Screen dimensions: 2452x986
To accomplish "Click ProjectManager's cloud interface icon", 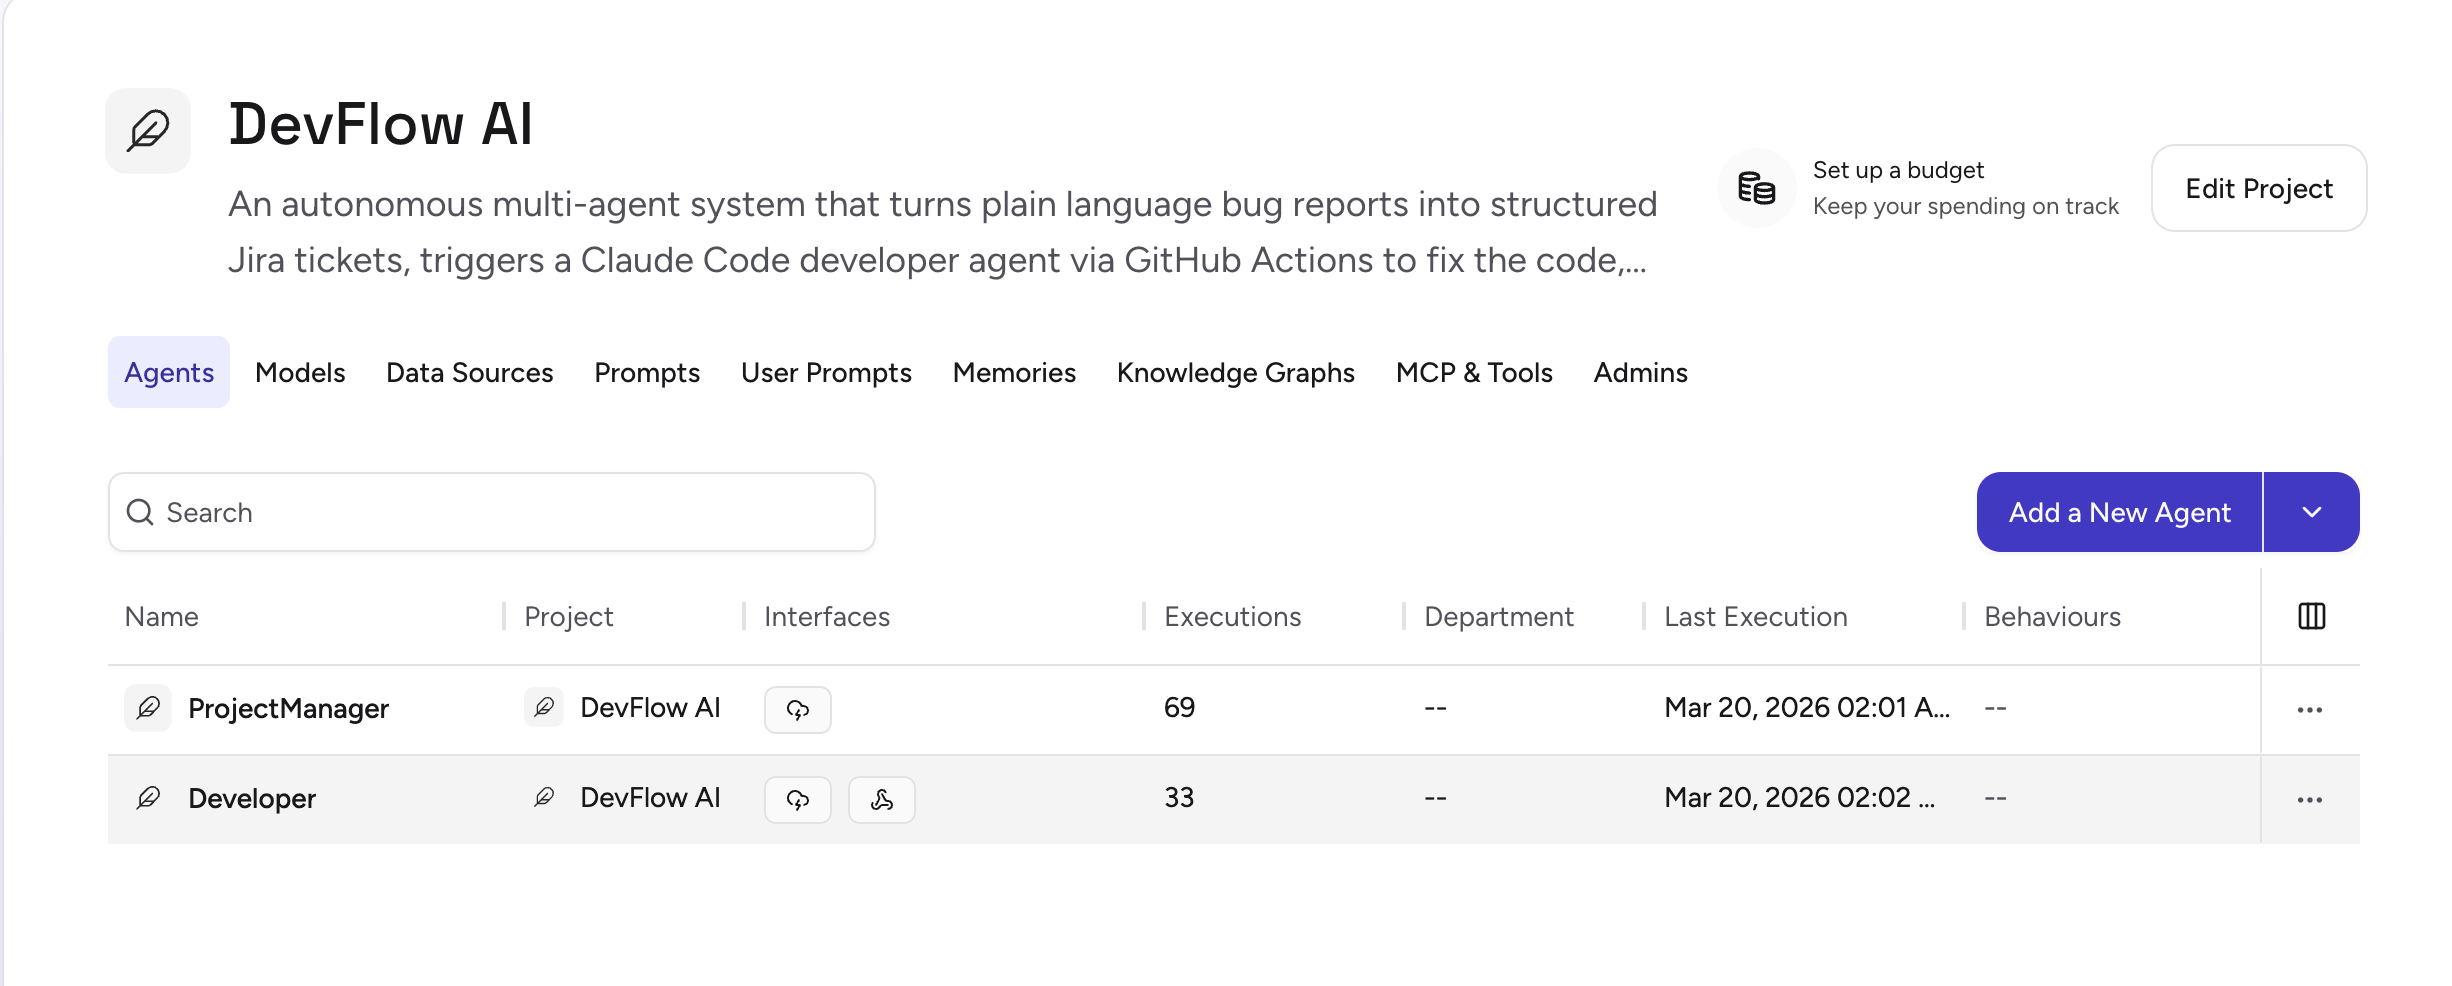I will point(797,709).
